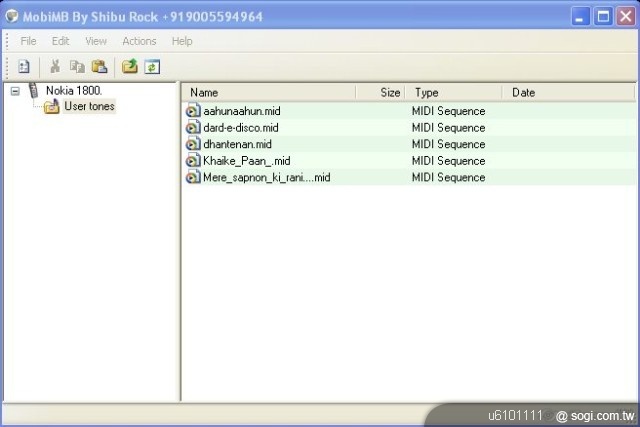Select the dhantenan.mid file name
Viewport: 640px width, 427px height.
pyautogui.click(x=237, y=144)
